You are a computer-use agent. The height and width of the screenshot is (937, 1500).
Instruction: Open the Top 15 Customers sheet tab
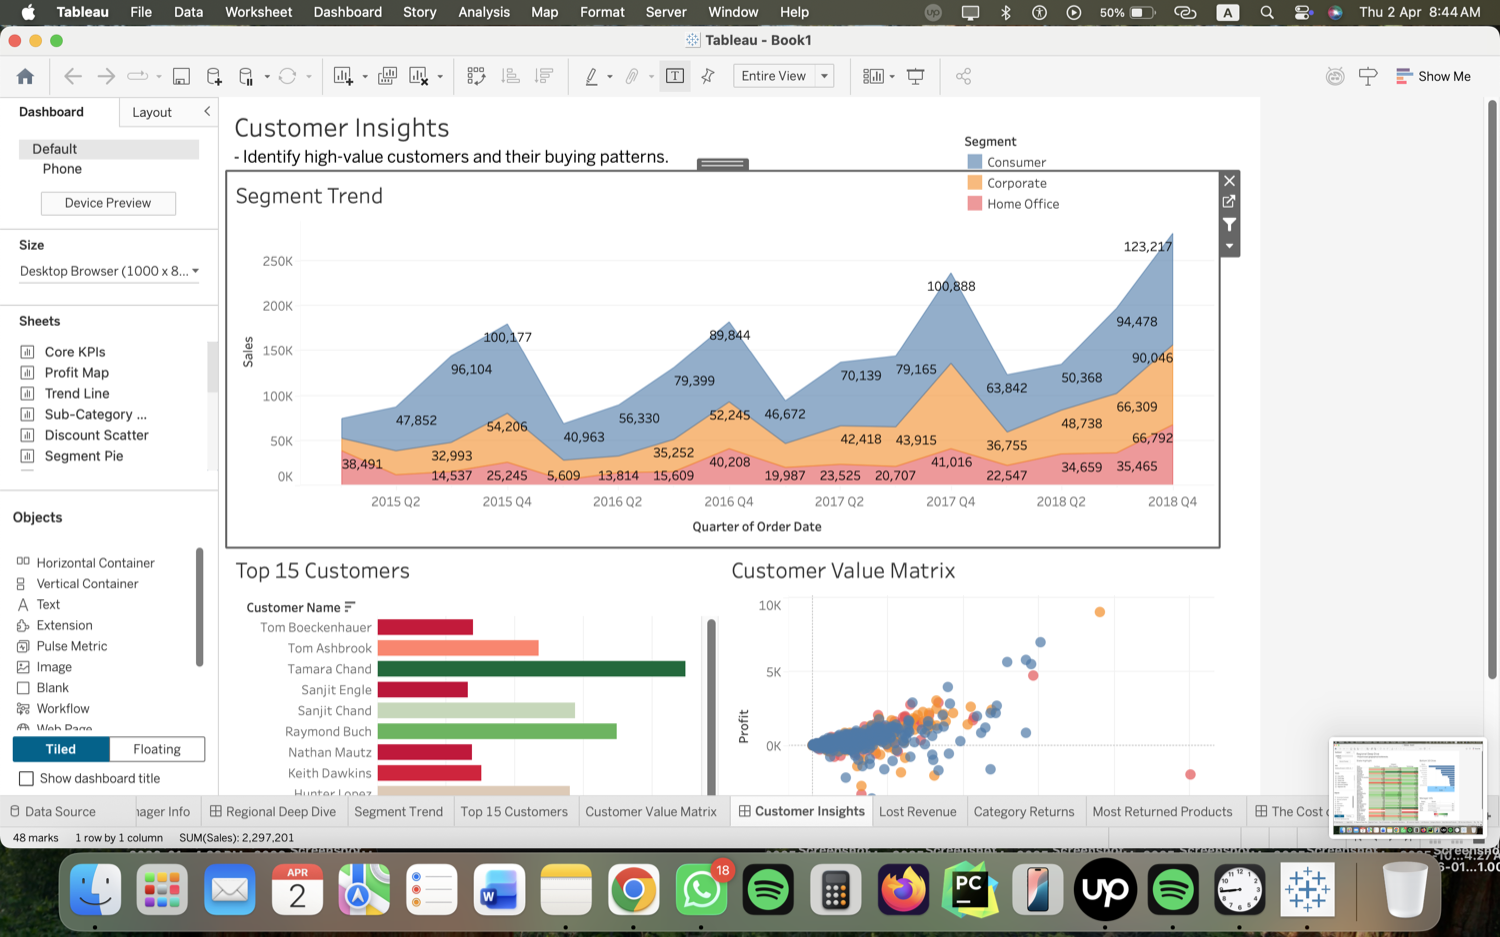pos(514,811)
